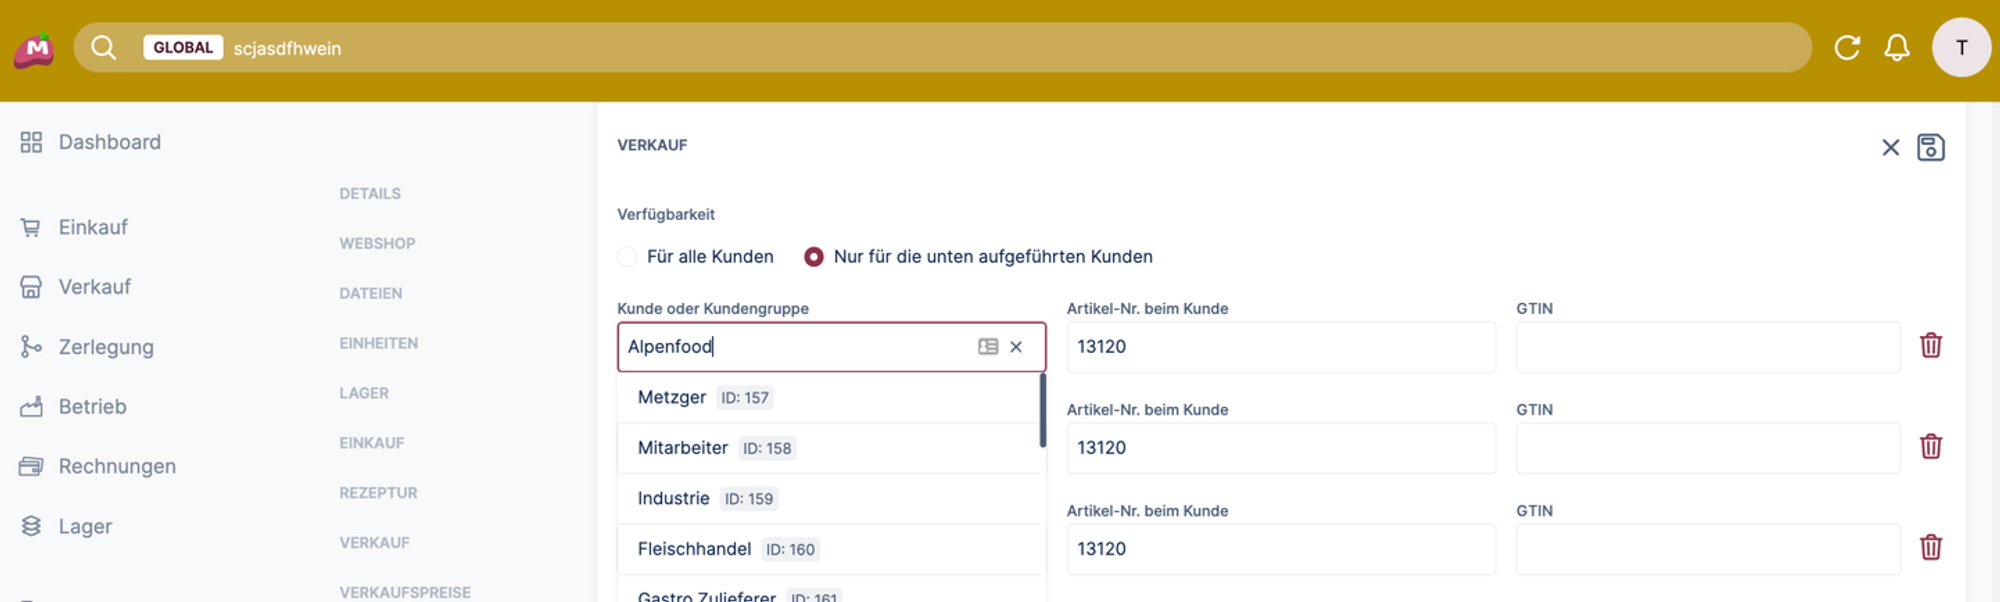Screen dimensions: 2000x602
Task: Select 'Nur für die unten aufgeführten Kunden'
Action: [814, 257]
